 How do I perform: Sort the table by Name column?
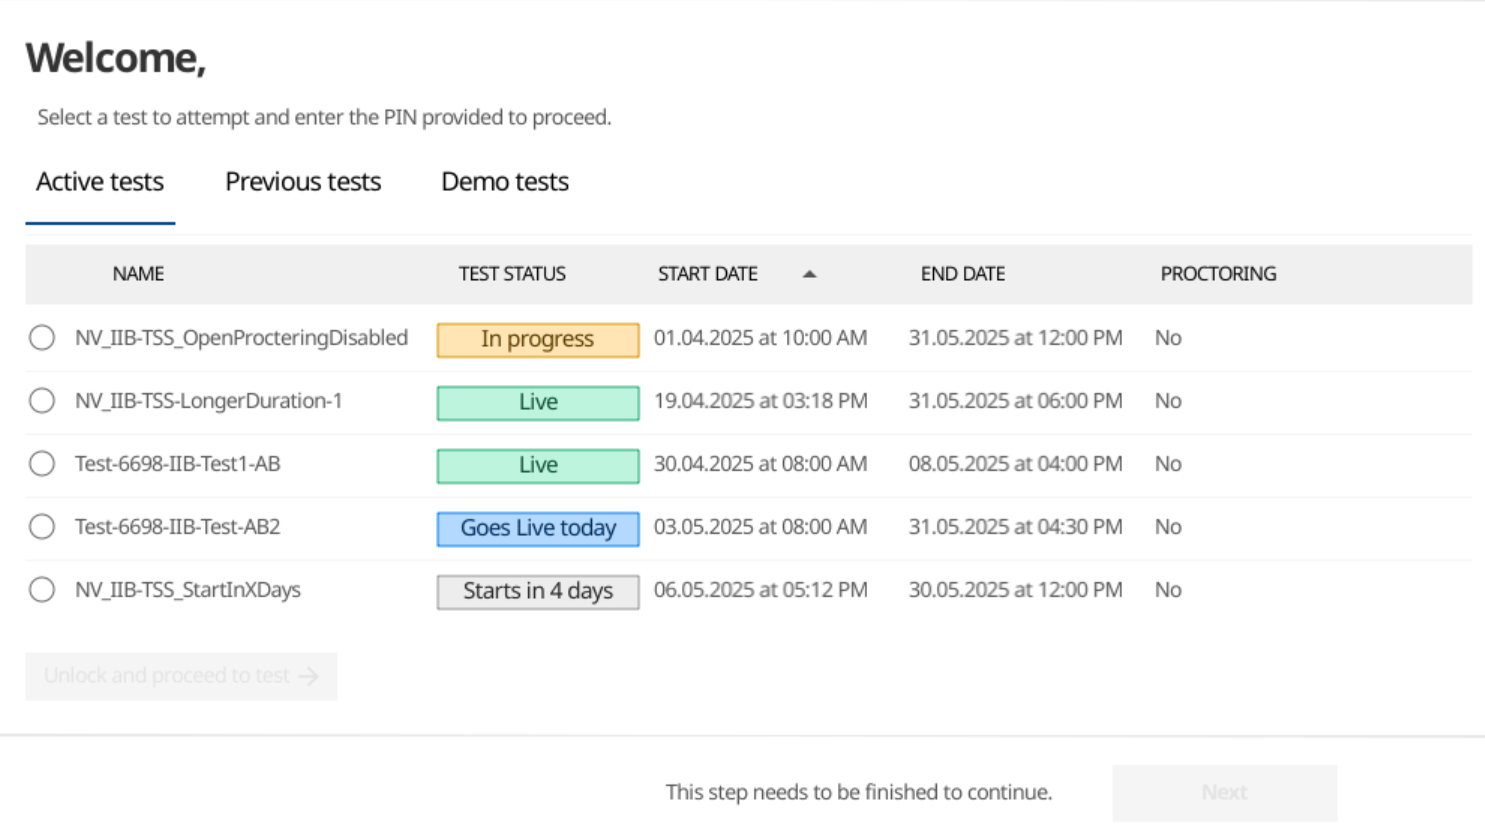[x=137, y=273]
